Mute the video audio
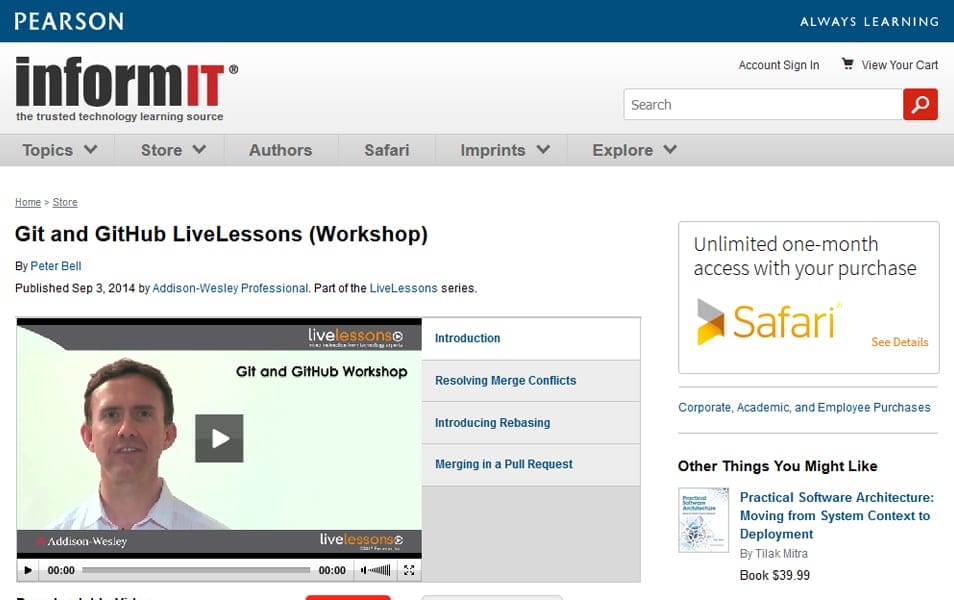The image size is (954, 600). (362, 570)
